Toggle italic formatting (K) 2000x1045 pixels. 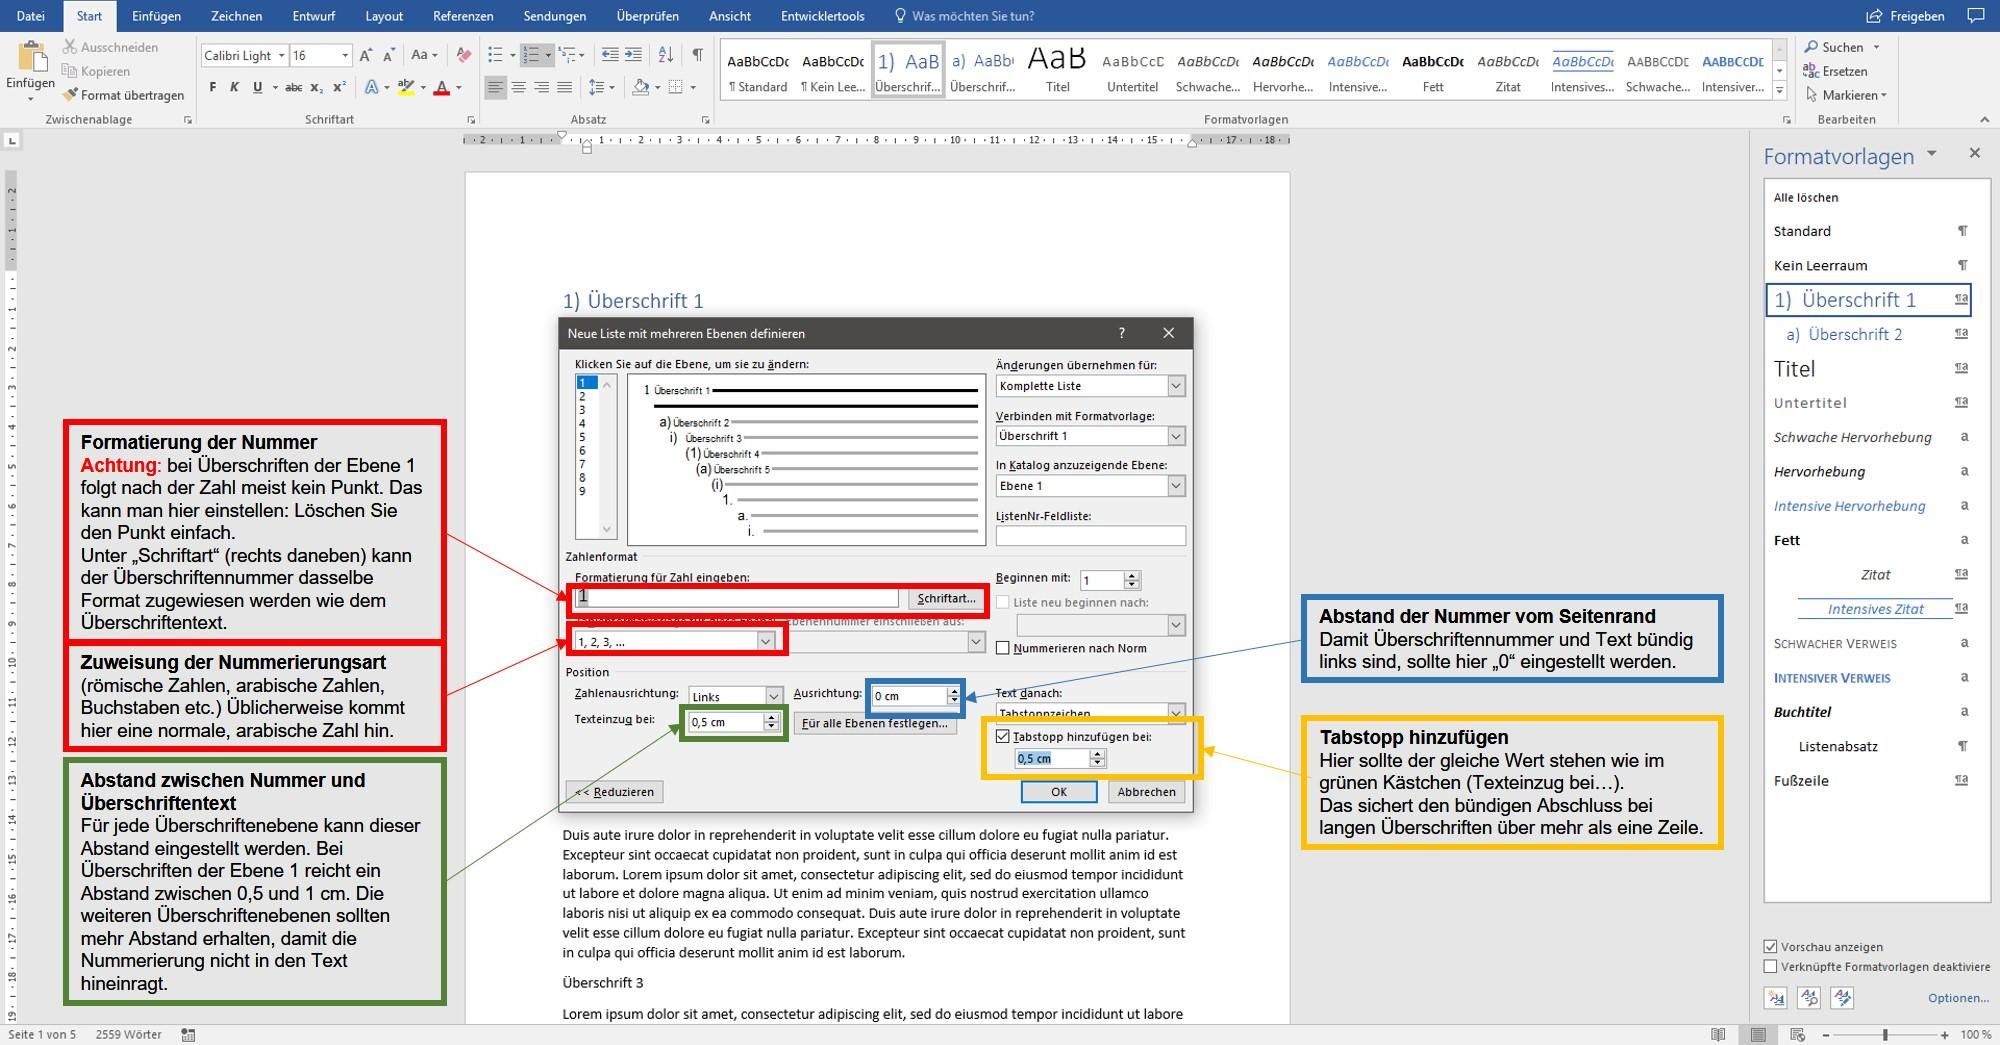(234, 87)
